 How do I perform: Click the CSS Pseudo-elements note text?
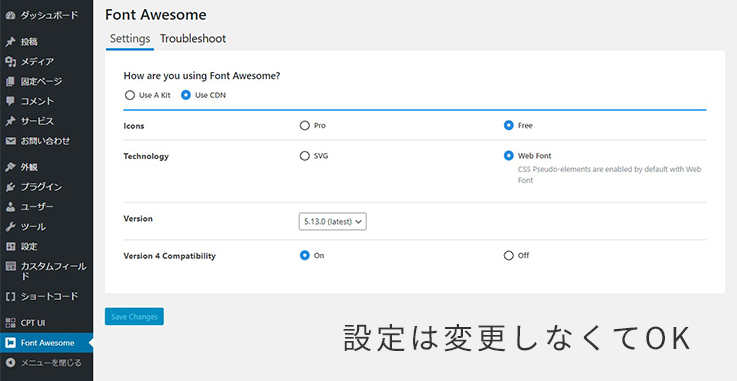pos(610,175)
